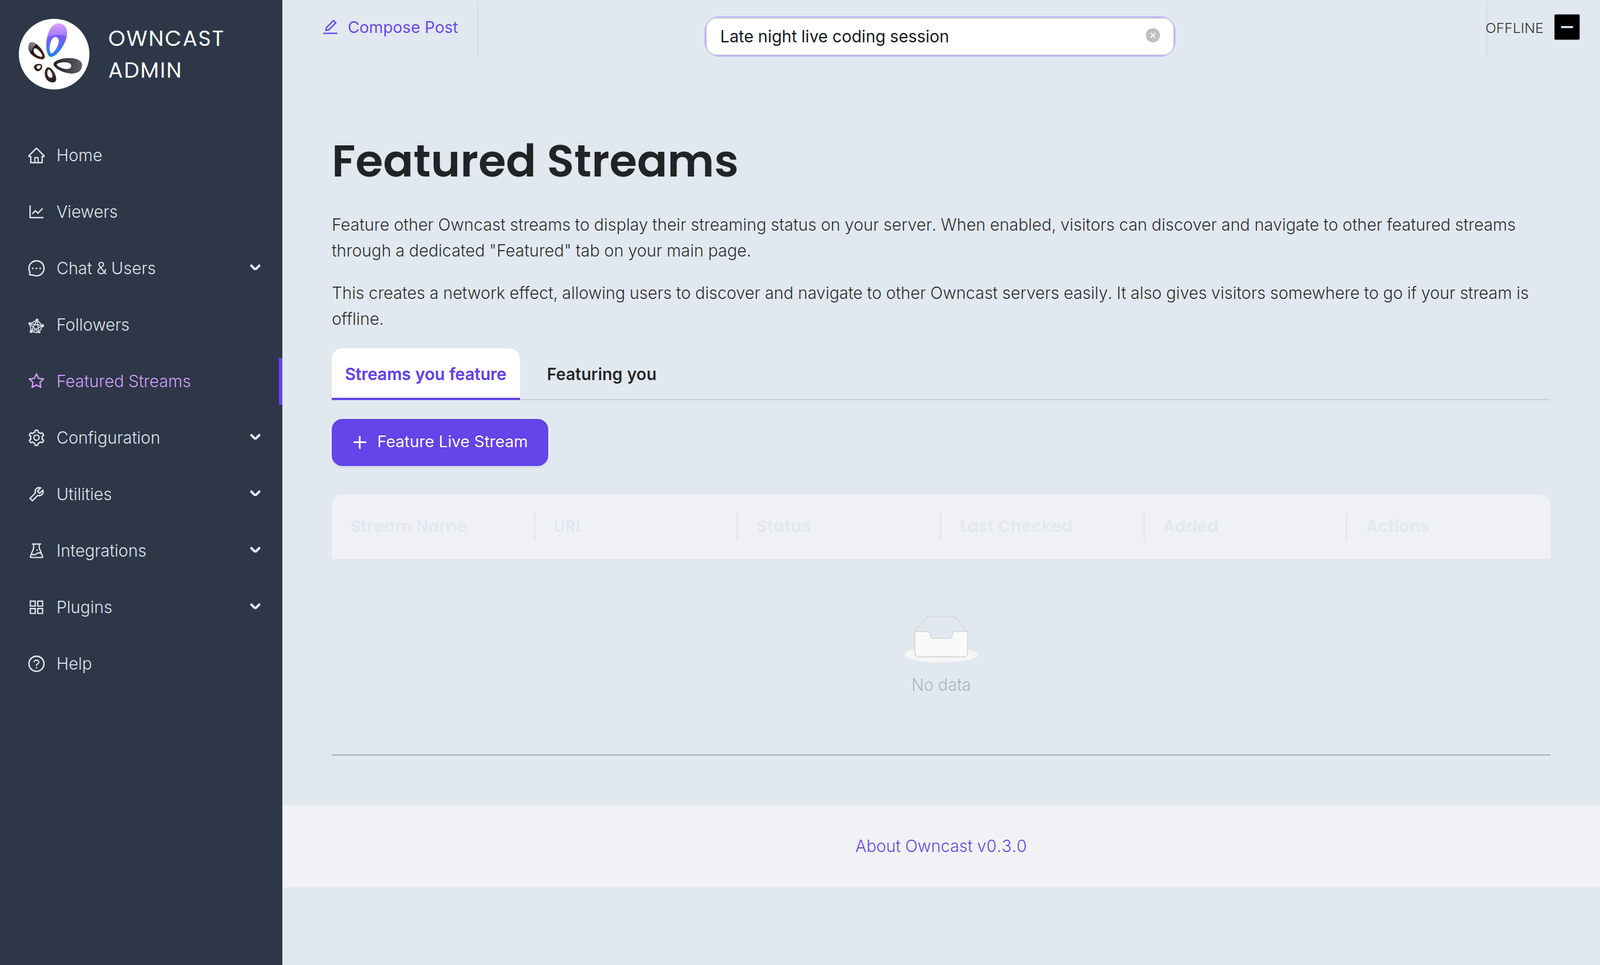Image resolution: width=1600 pixels, height=965 pixels.
Task: Expand the Plugins chevron
Action: (x=255, y=607)
